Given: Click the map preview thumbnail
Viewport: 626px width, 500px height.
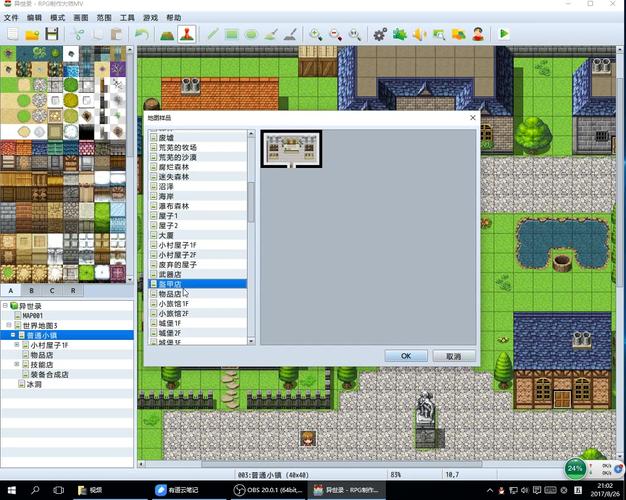Looking at the screenshot, I should [292, 147].
